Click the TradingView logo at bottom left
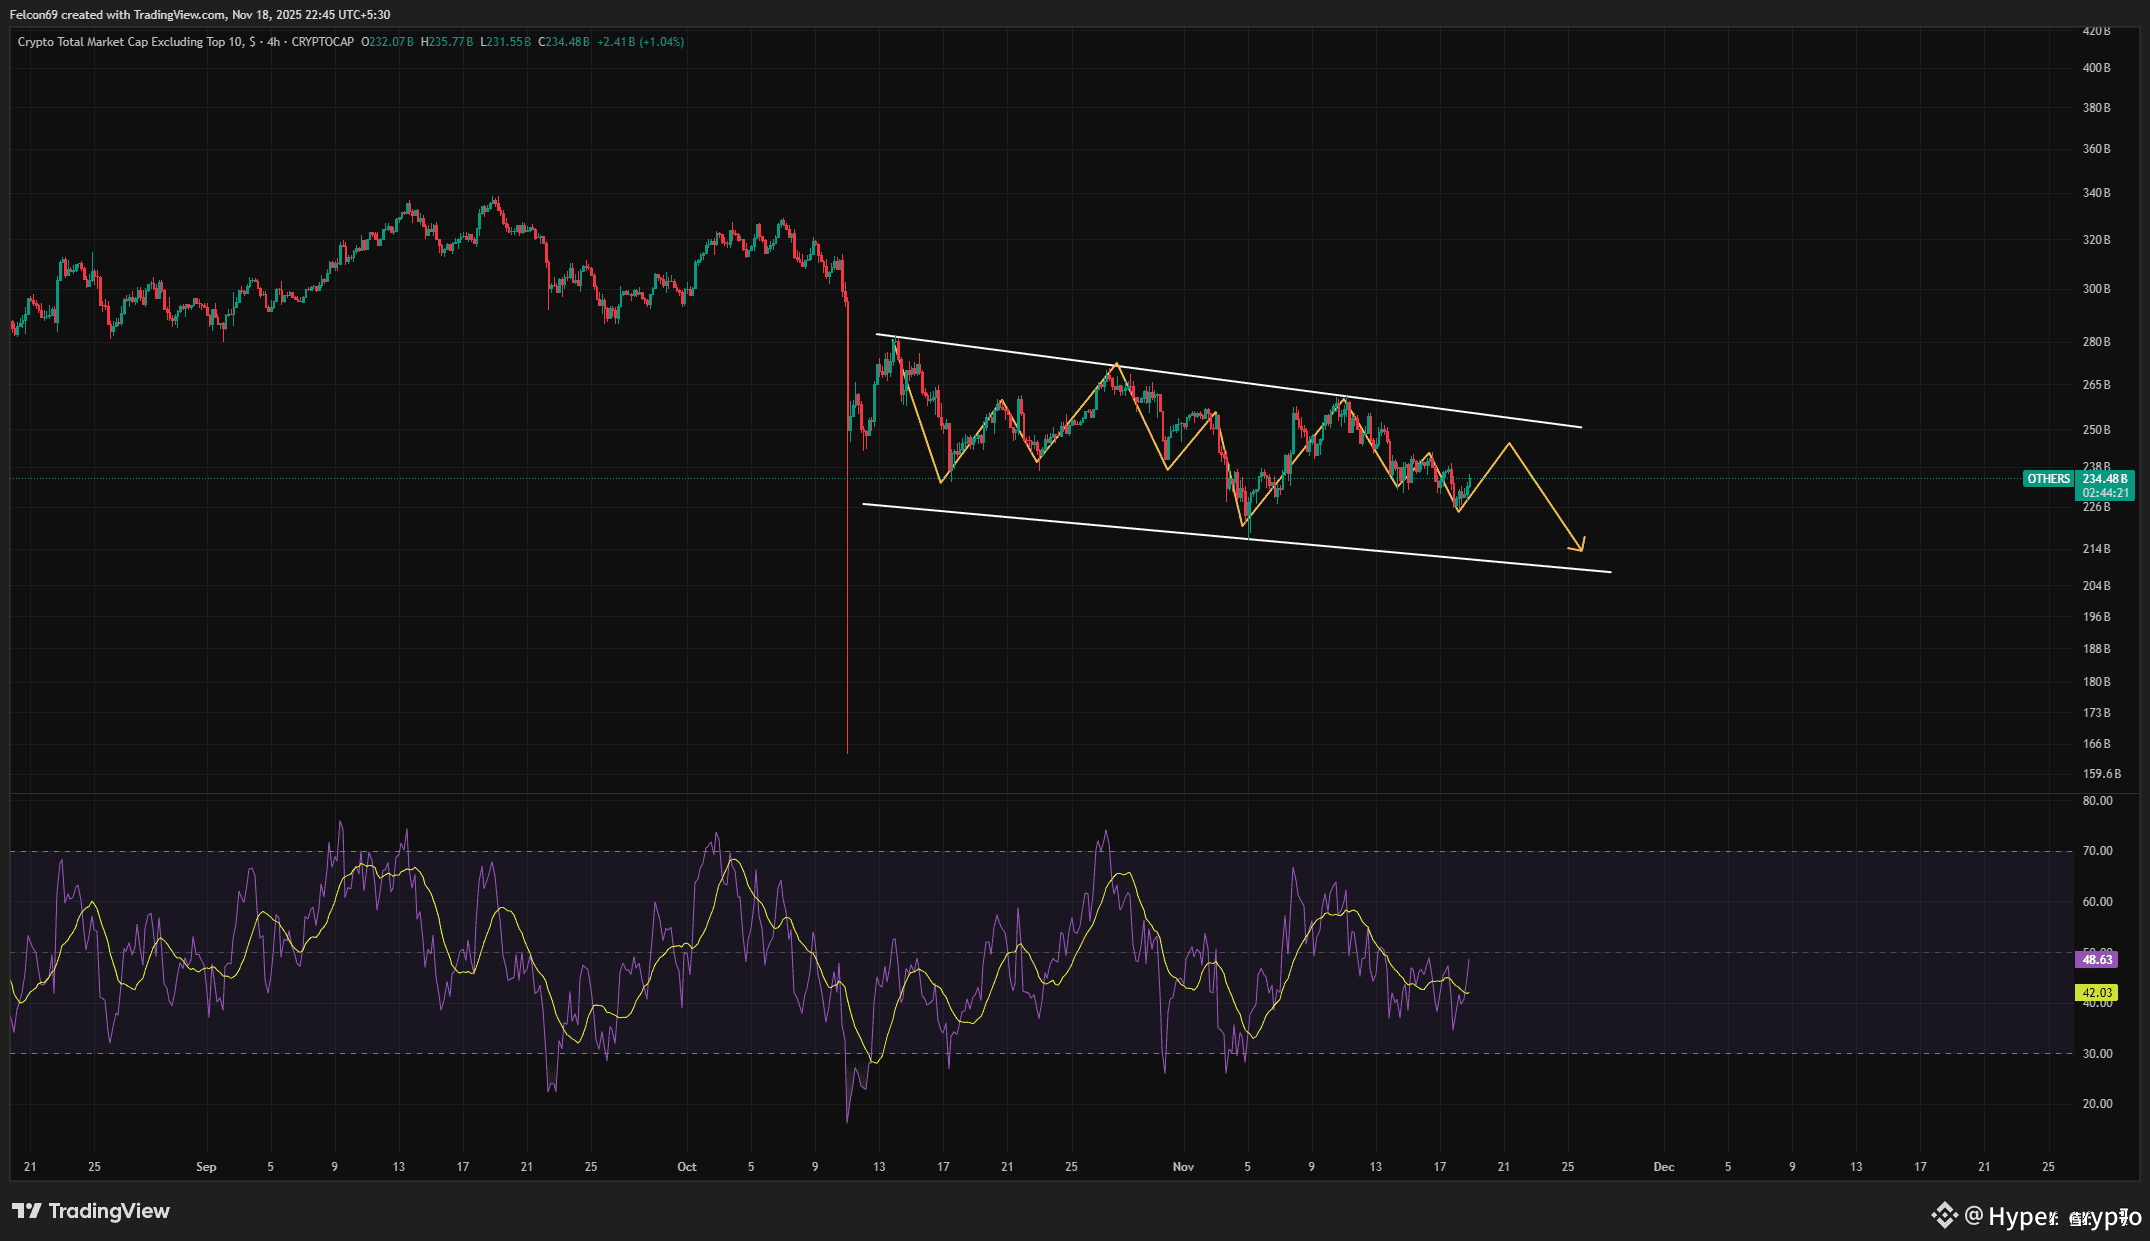Viewport: 2150px width, 1241px height. (91, 1211)
